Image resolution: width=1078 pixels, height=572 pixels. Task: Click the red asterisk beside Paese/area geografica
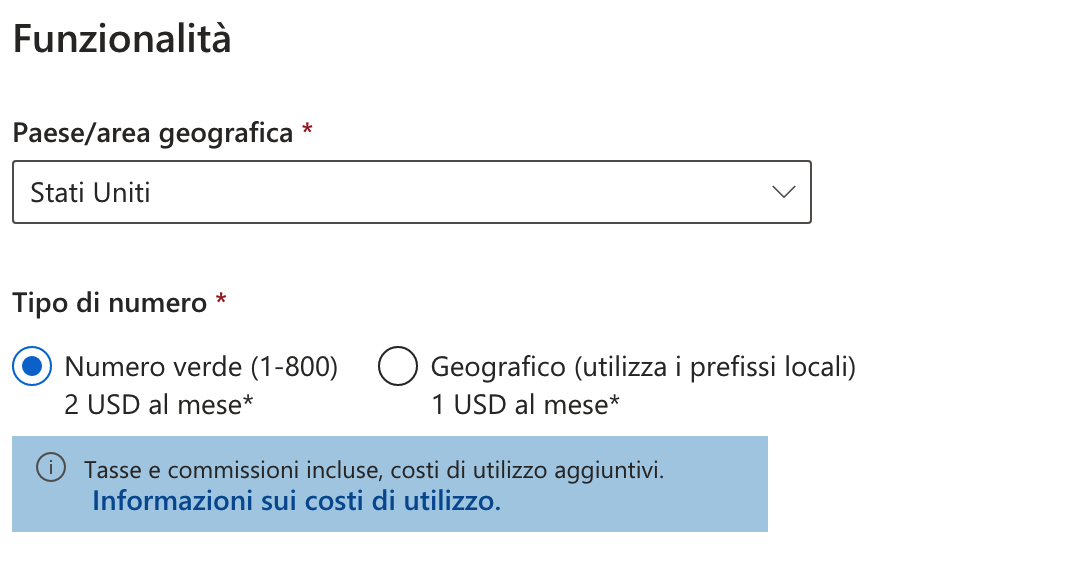pyautogui.click(x=307, y=129)
